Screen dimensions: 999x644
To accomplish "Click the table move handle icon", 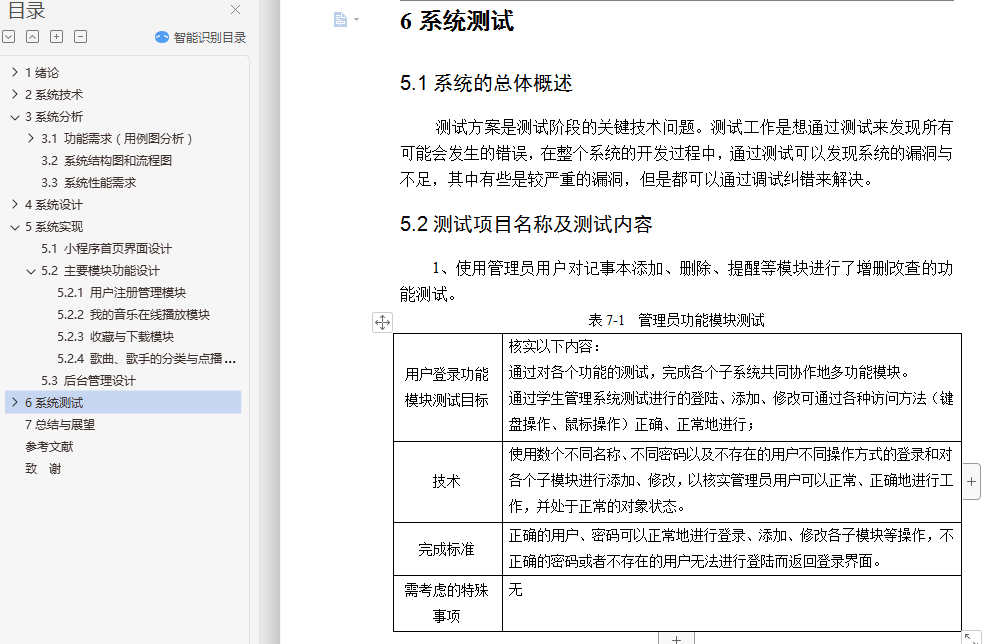I will 382,322.
